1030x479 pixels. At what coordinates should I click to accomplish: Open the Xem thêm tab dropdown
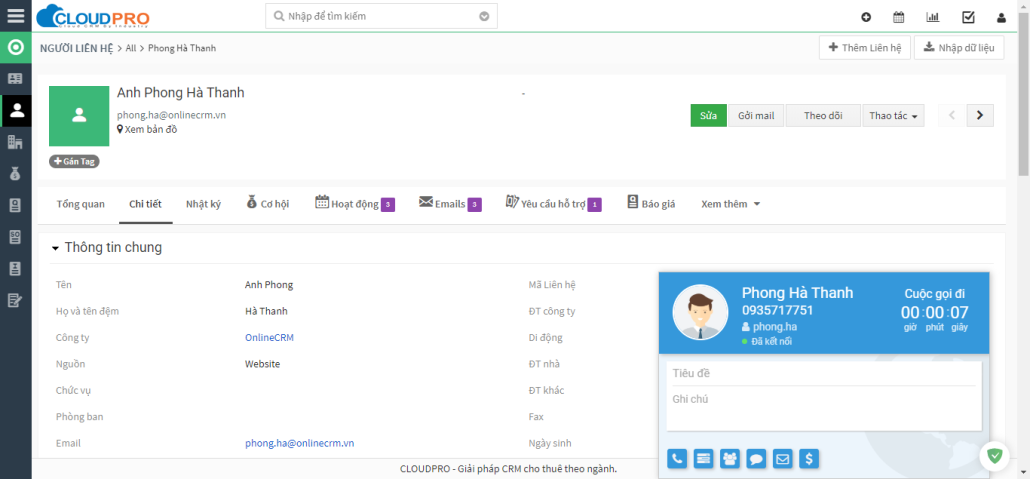(x=730, y=204)
